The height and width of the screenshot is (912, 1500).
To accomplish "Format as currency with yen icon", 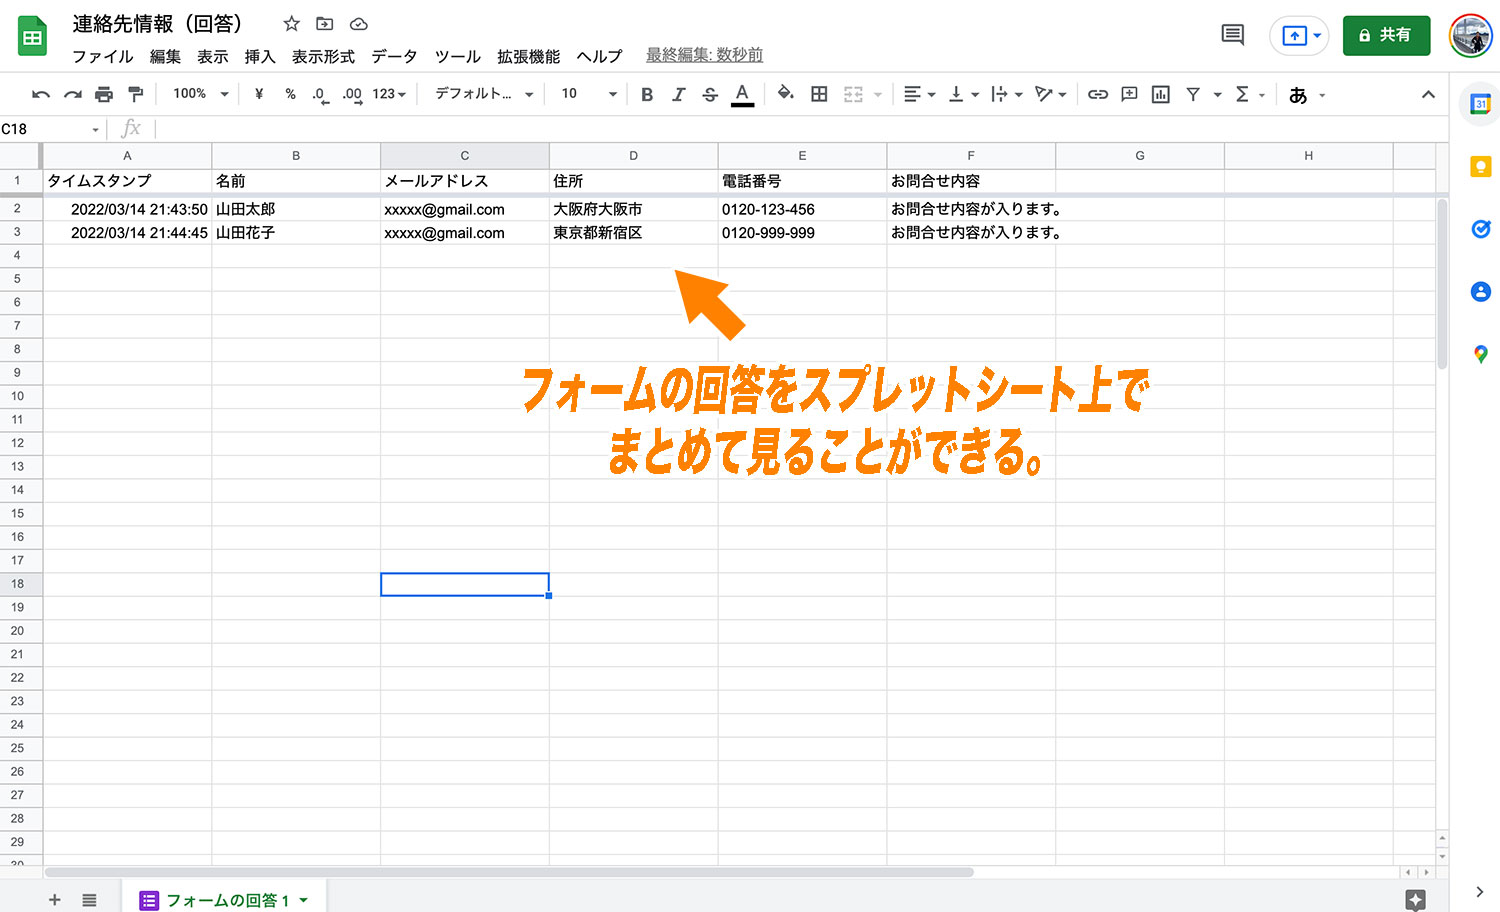I will click(259, 94).
